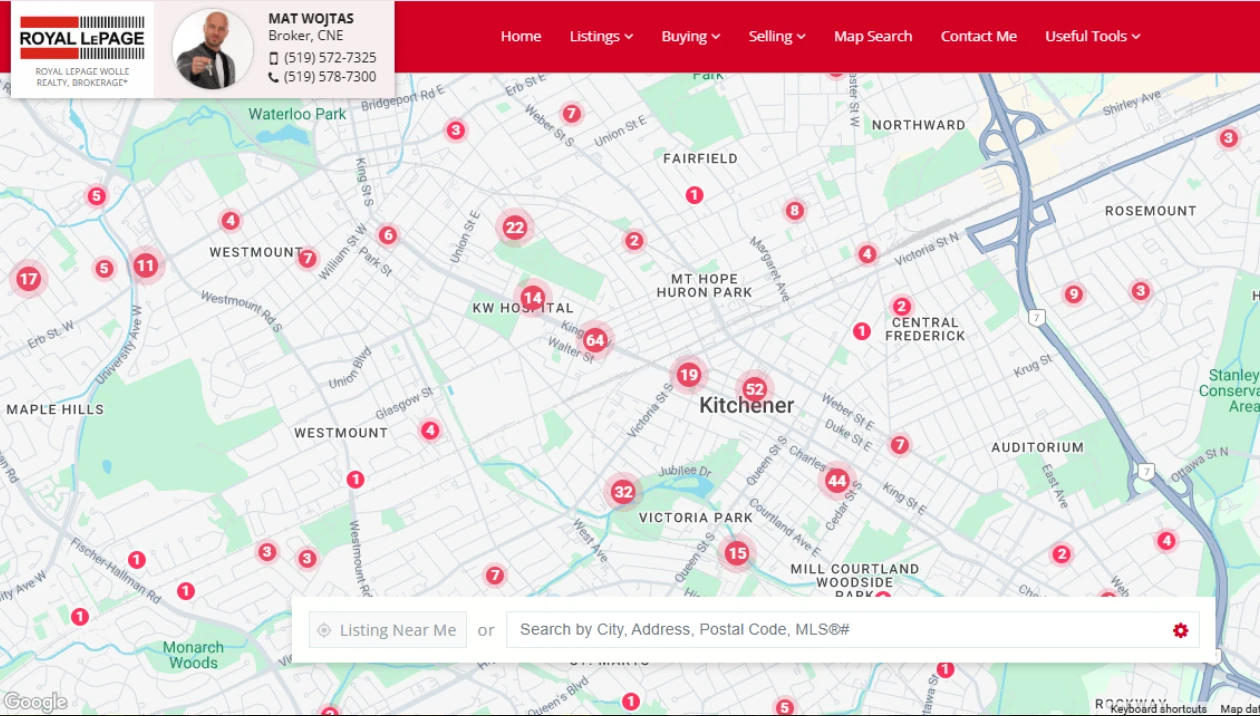Open the 19 listings cluster marker
This screenshot has height=716, width=1260.
(688, 375)
